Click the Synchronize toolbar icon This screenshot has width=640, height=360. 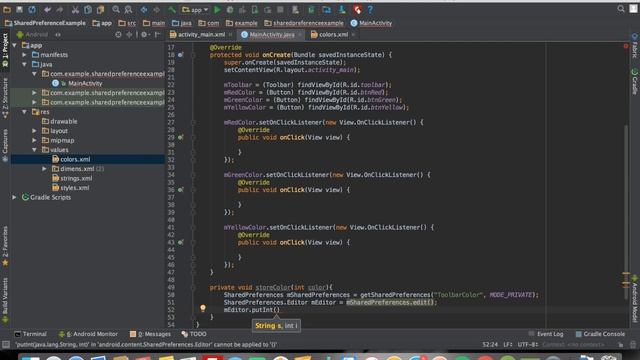click(32, 9)
